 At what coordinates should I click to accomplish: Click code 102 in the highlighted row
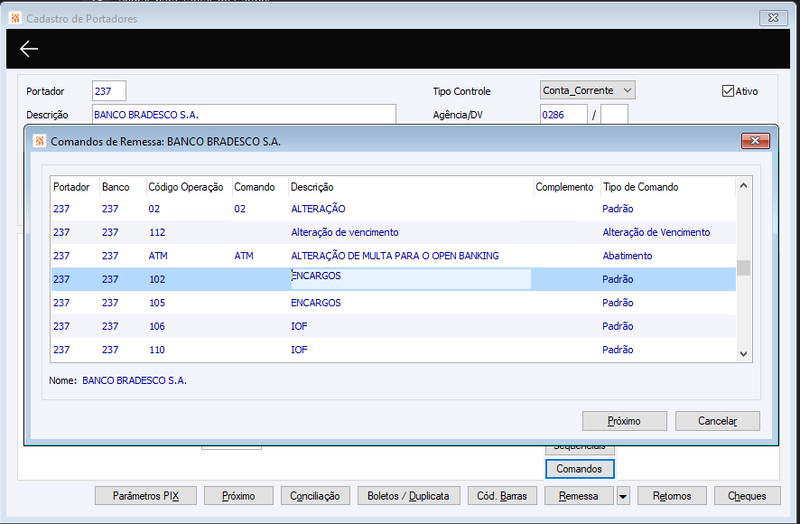pyautogui.click(x=157, y=279)
